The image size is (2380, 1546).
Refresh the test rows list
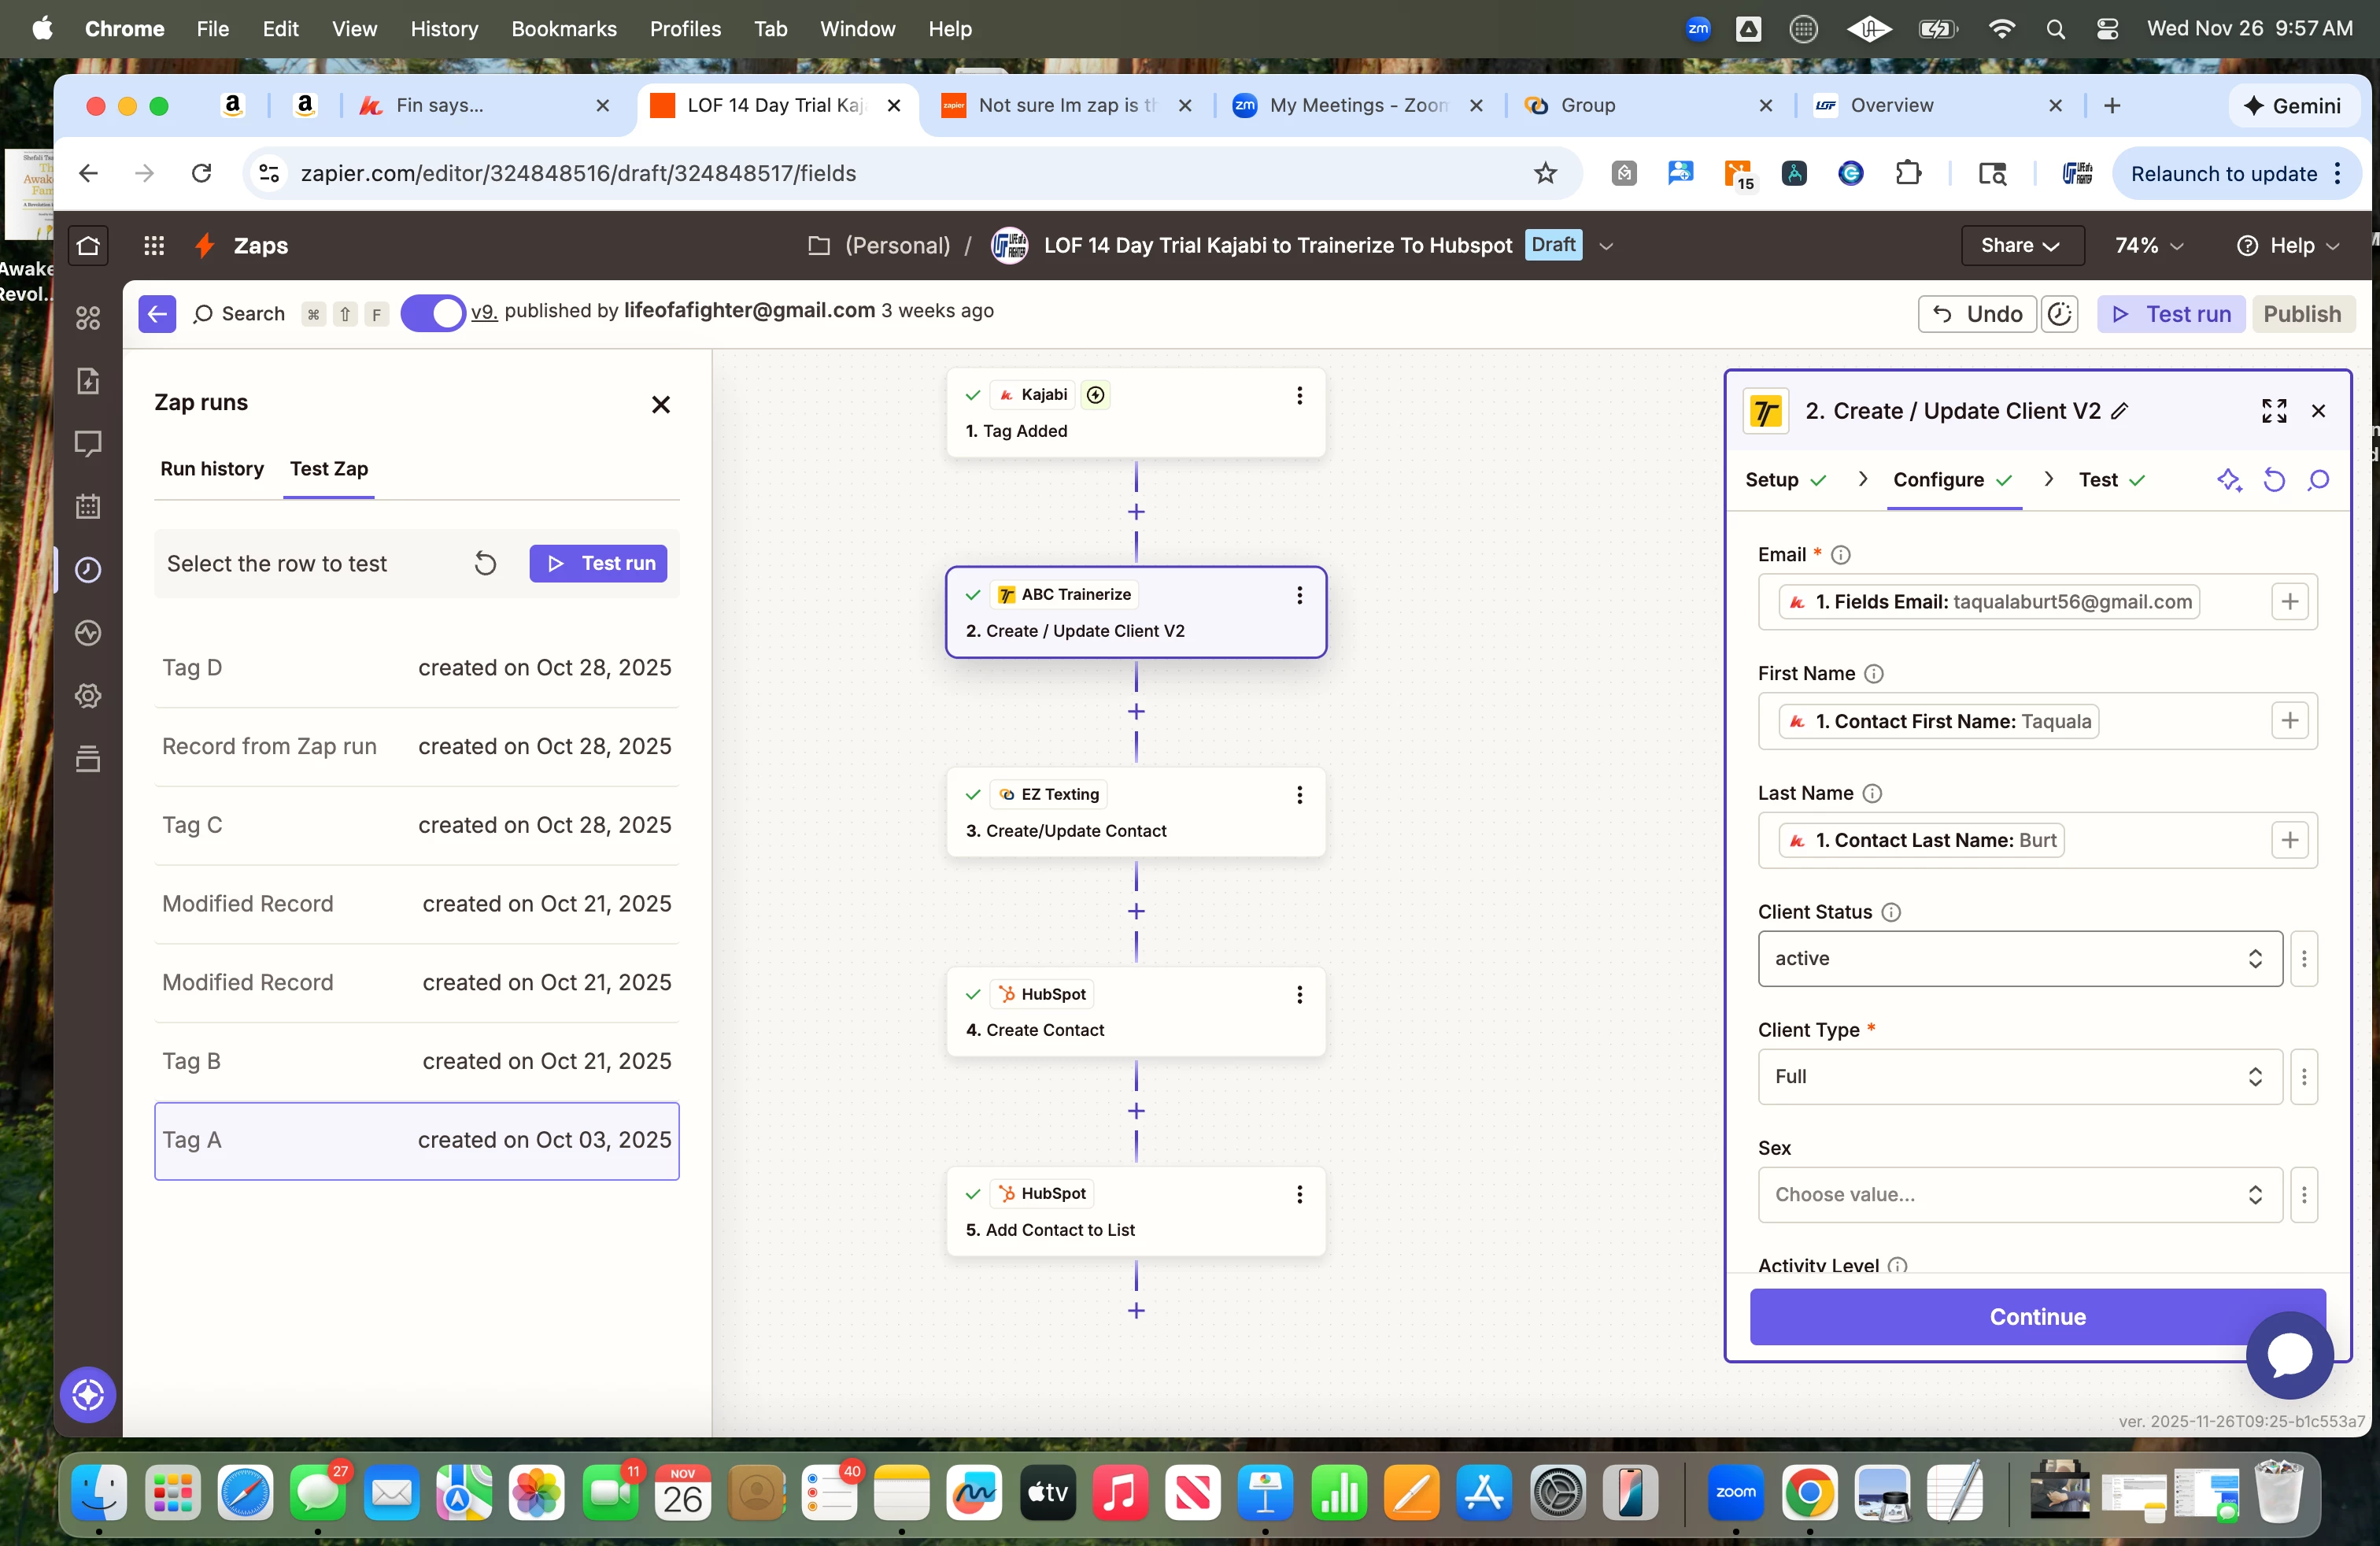click(x=485, y=564)
